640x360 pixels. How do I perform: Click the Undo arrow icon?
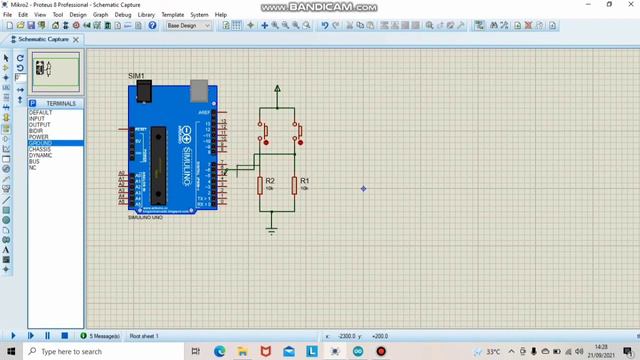pos(324,25)
